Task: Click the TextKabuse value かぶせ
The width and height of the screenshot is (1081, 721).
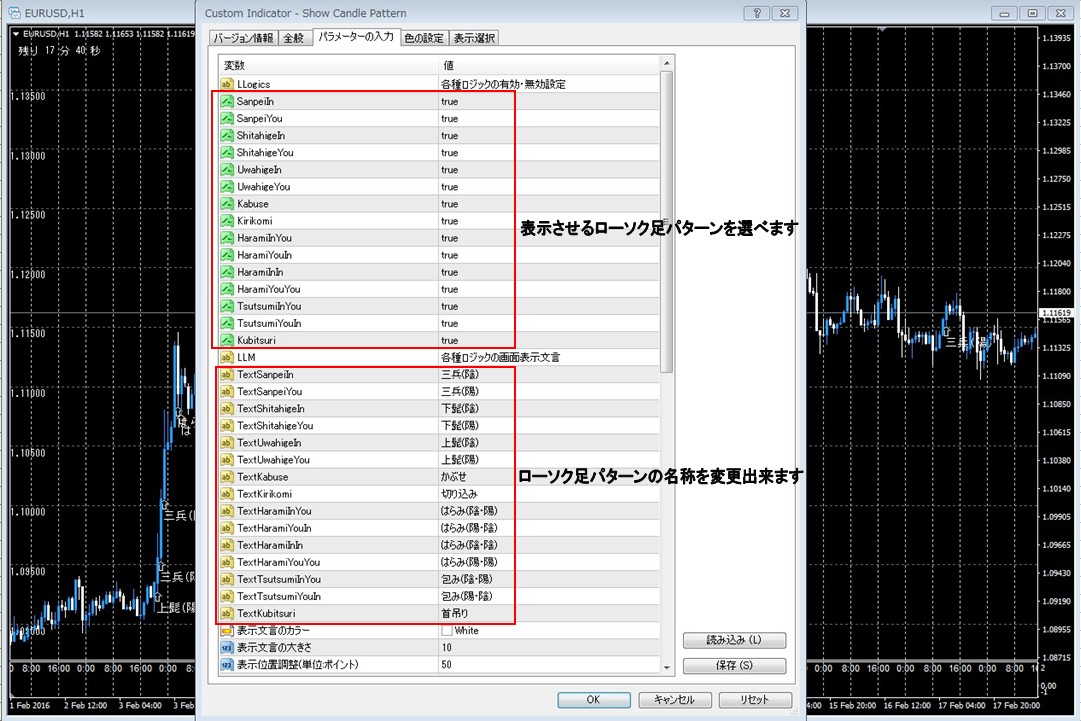Action: click(x=454, y=477)
